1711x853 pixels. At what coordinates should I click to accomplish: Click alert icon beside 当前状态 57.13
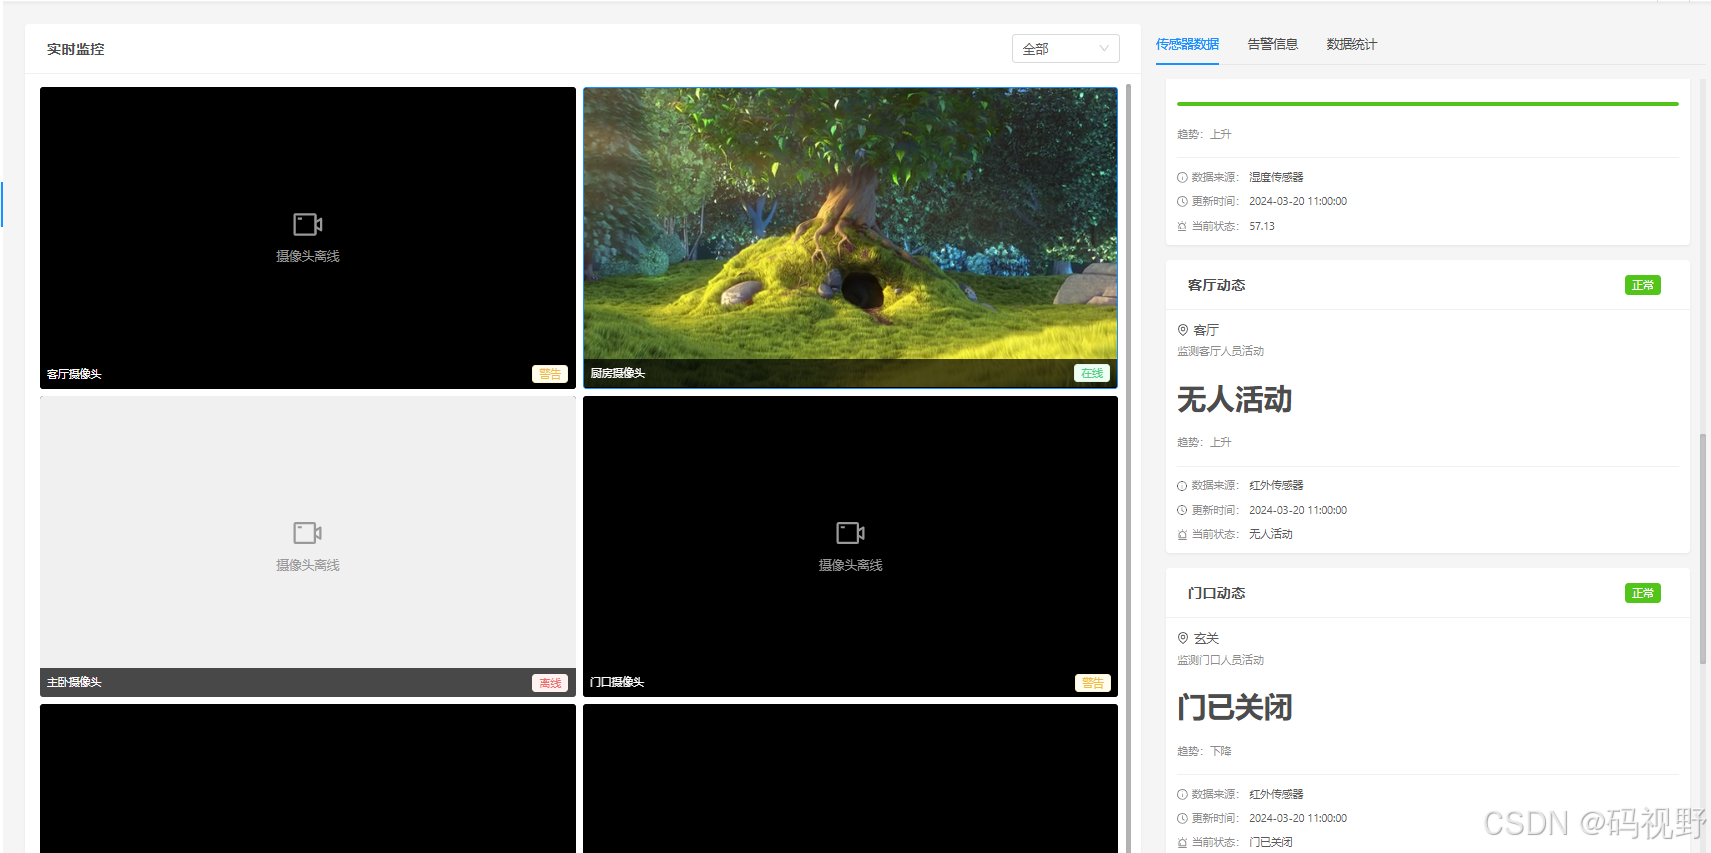pyautogui.click(x=1182, y=226)
